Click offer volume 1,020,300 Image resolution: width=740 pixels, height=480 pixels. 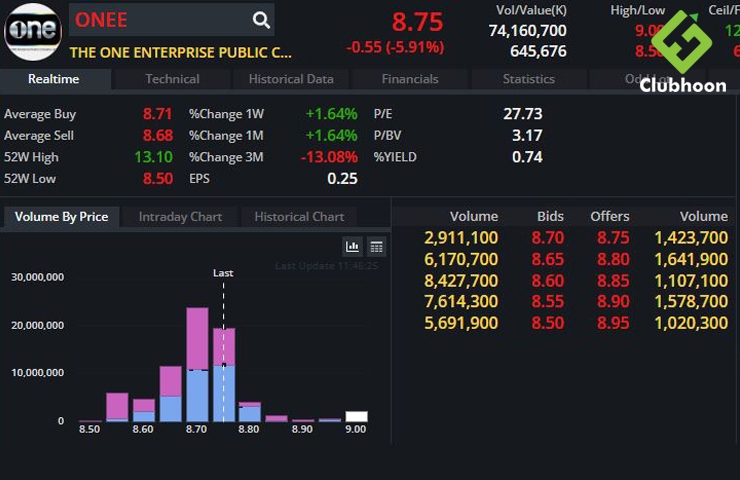click(691, 323)
